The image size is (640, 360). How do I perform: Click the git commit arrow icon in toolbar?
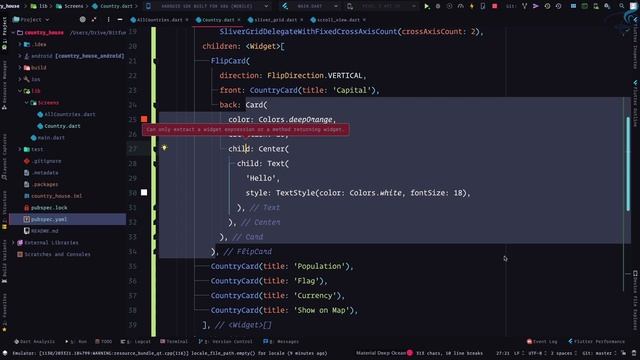536,6
